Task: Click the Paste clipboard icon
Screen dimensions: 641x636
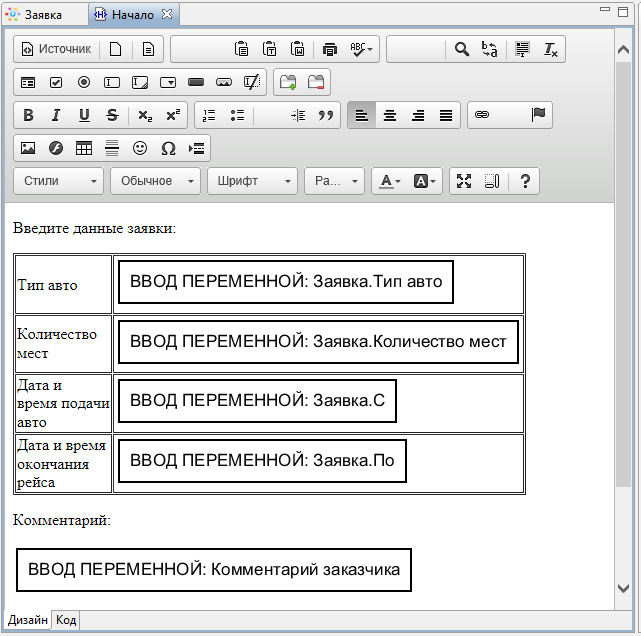Action: (241, 49)
